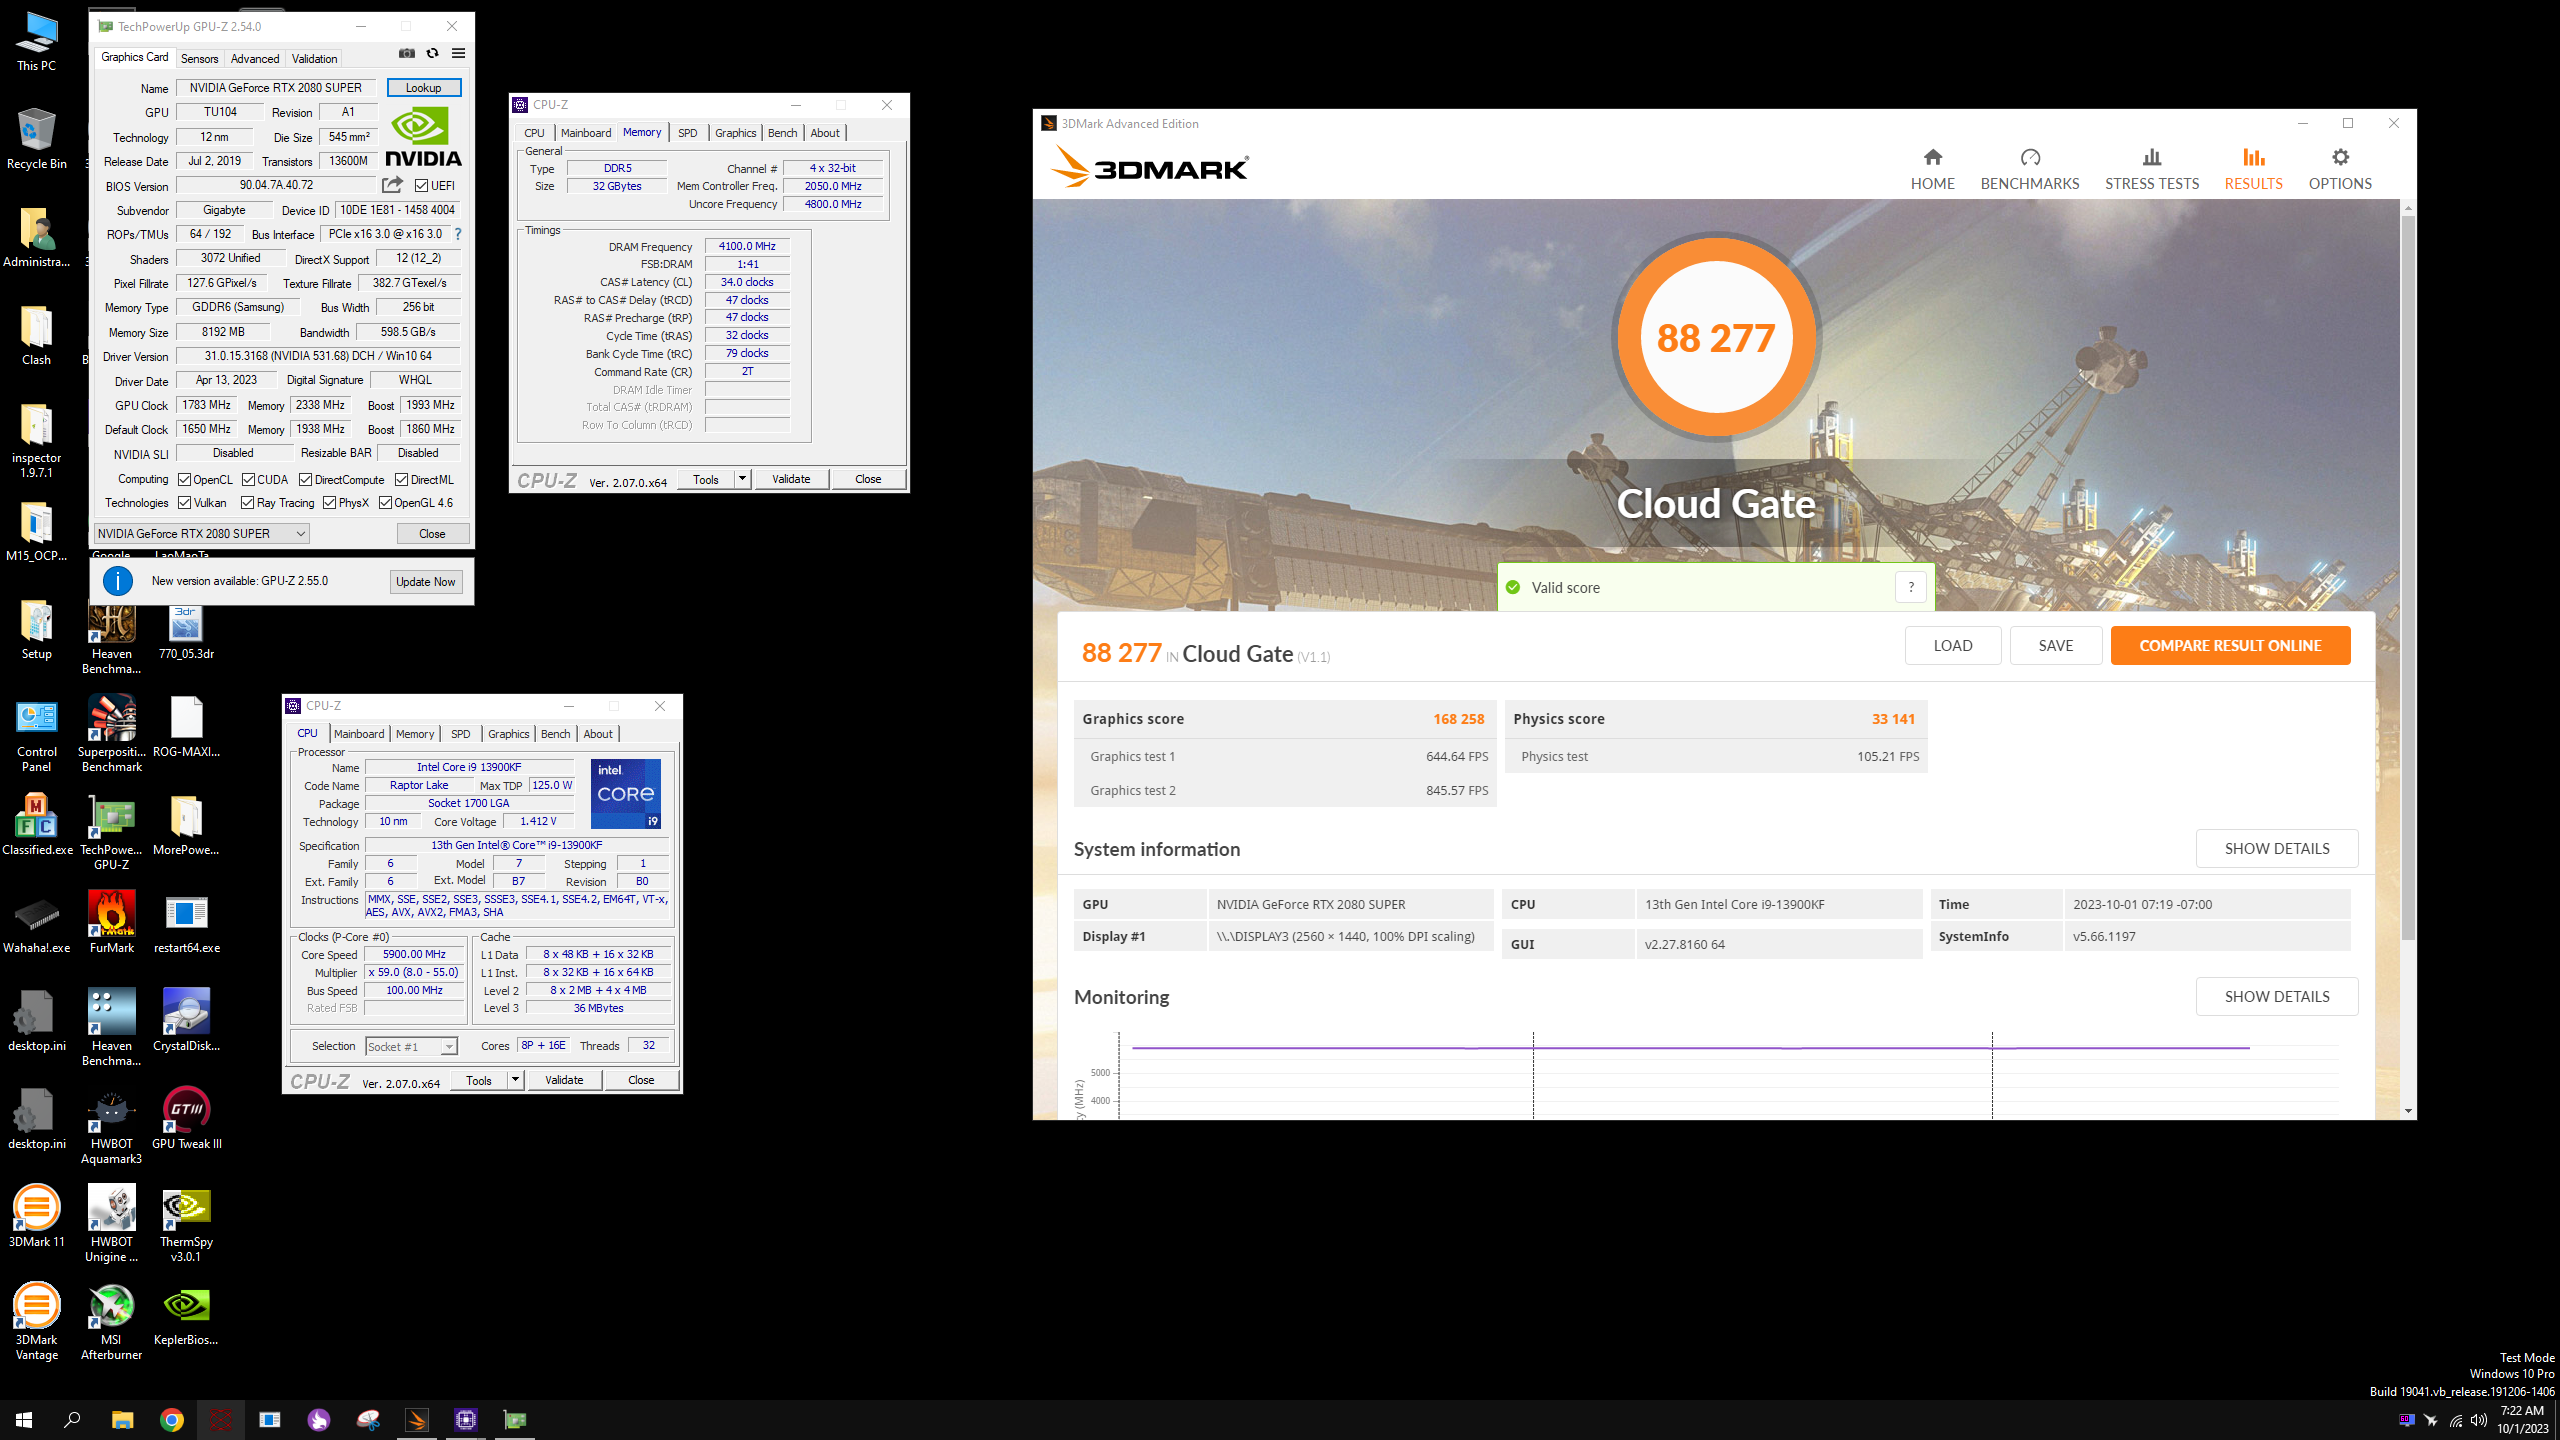Click the Graphics score value 168 258

[x=1458, y=719]
